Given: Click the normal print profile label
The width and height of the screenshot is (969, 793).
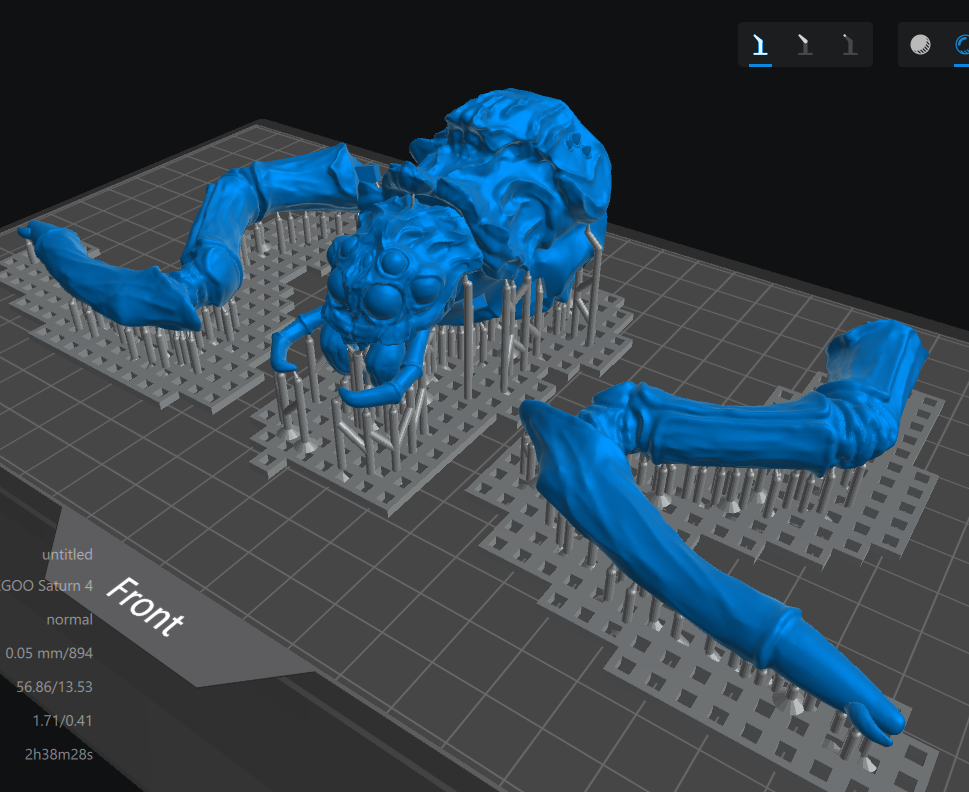Looking at the screenshot, I should click(x=69, y=619).
